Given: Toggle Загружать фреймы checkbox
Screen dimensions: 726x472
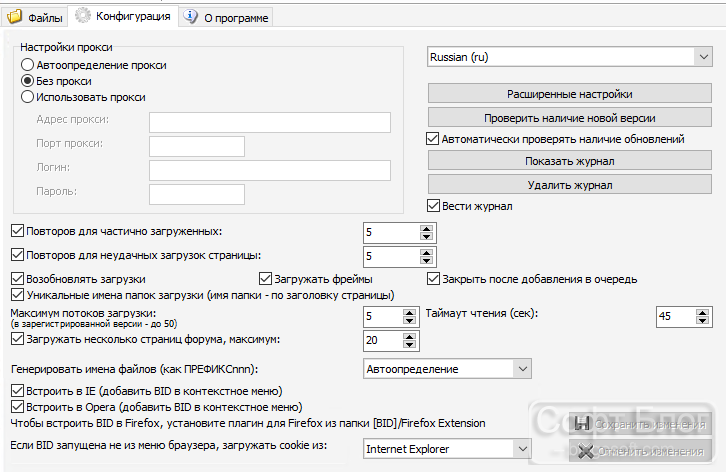Looking at the screenshot, I should click(x=265, y=279).
